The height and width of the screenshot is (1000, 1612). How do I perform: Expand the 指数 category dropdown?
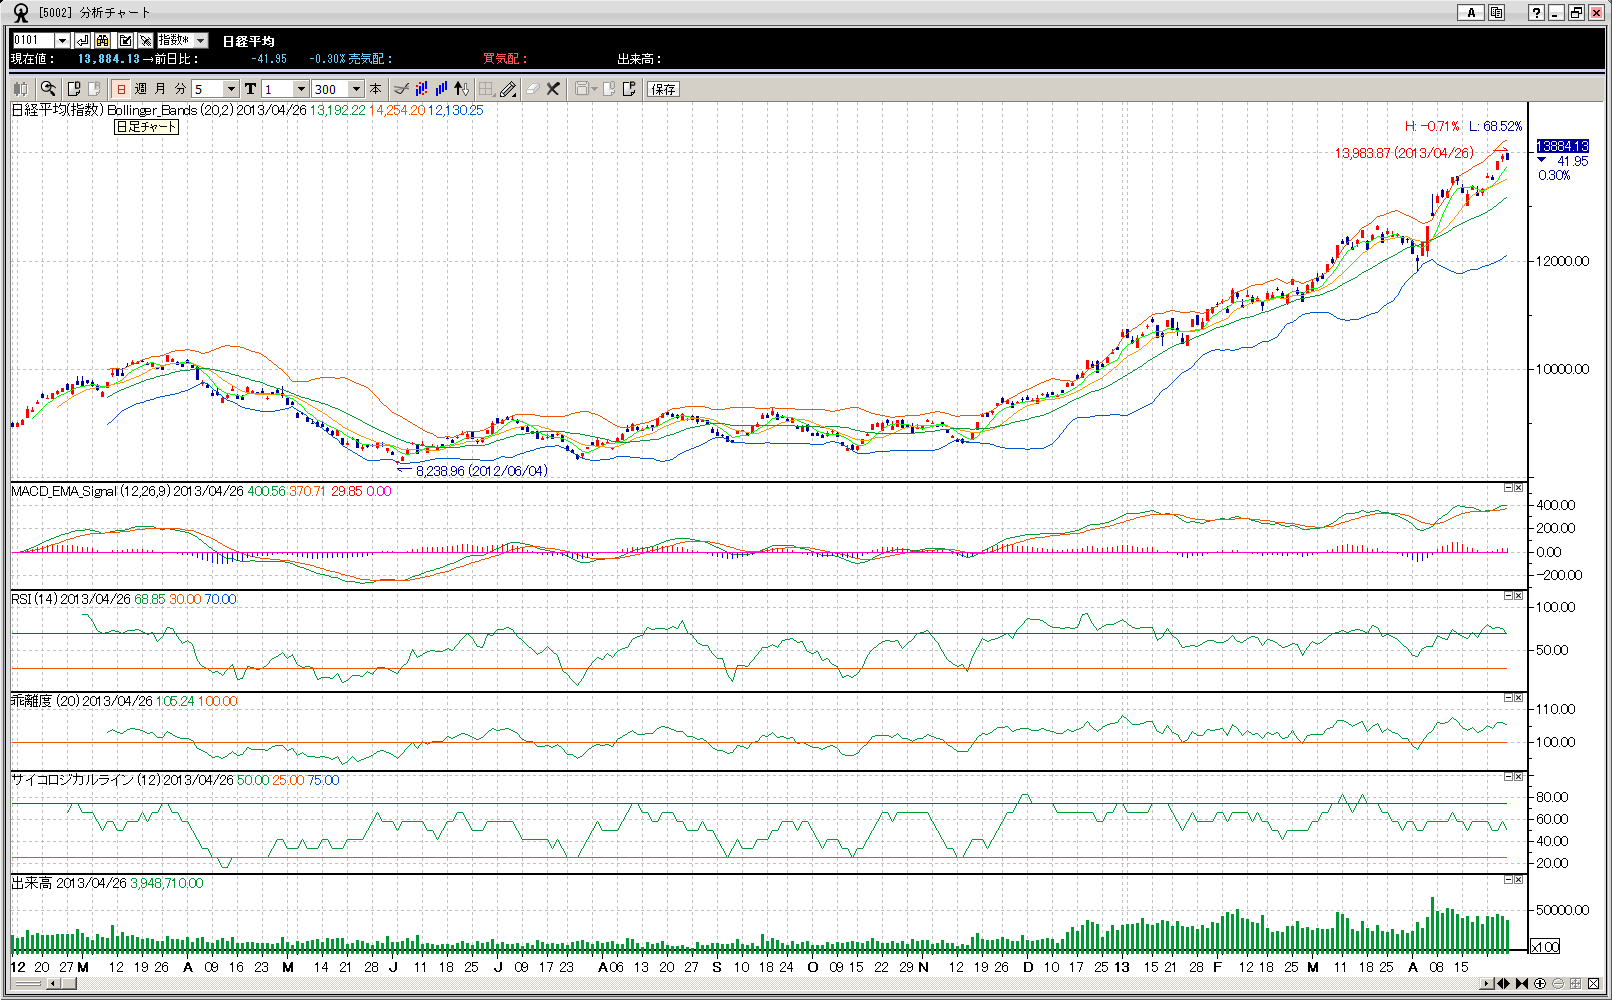(x=200, y=41)
